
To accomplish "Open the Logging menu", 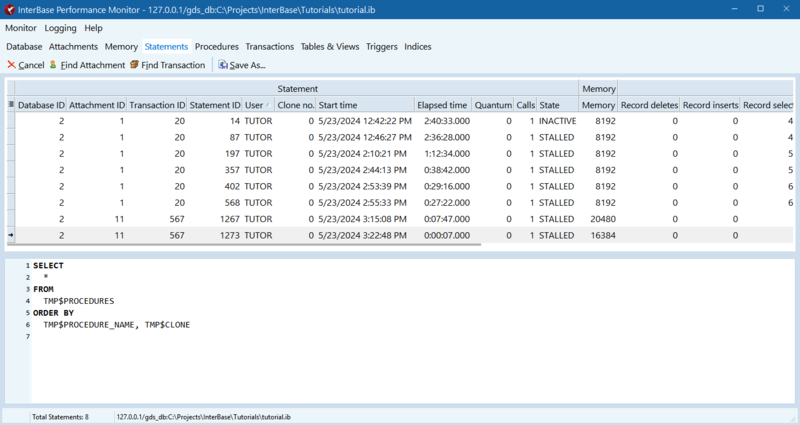I will pyautogui.click(x=60, y=28).
